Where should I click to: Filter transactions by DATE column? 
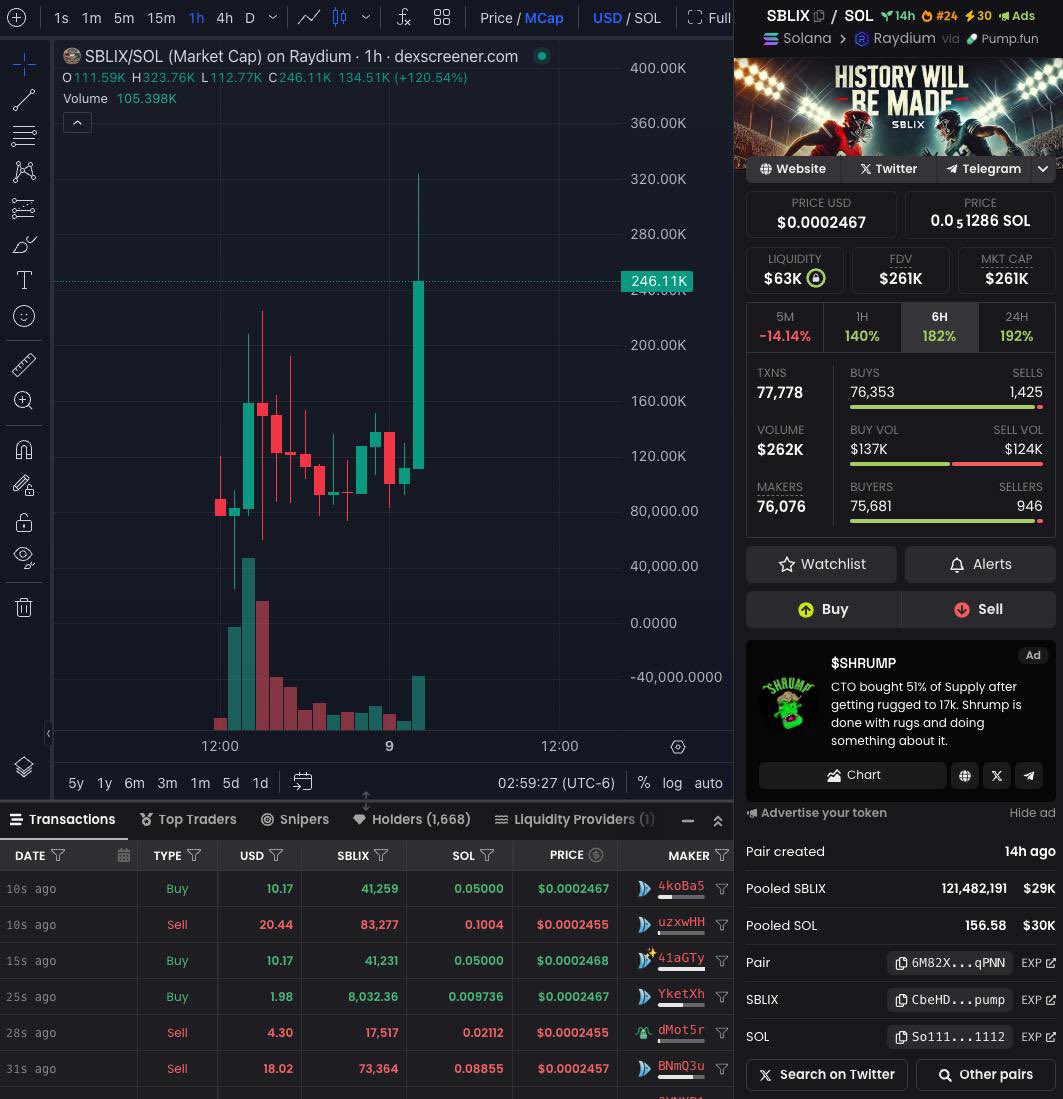(x=59, y=856)
